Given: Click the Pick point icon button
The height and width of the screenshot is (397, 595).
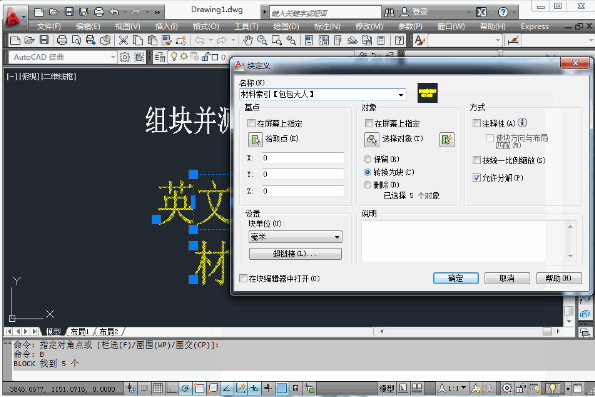Looking at the screenshot, I should (255, 139).
